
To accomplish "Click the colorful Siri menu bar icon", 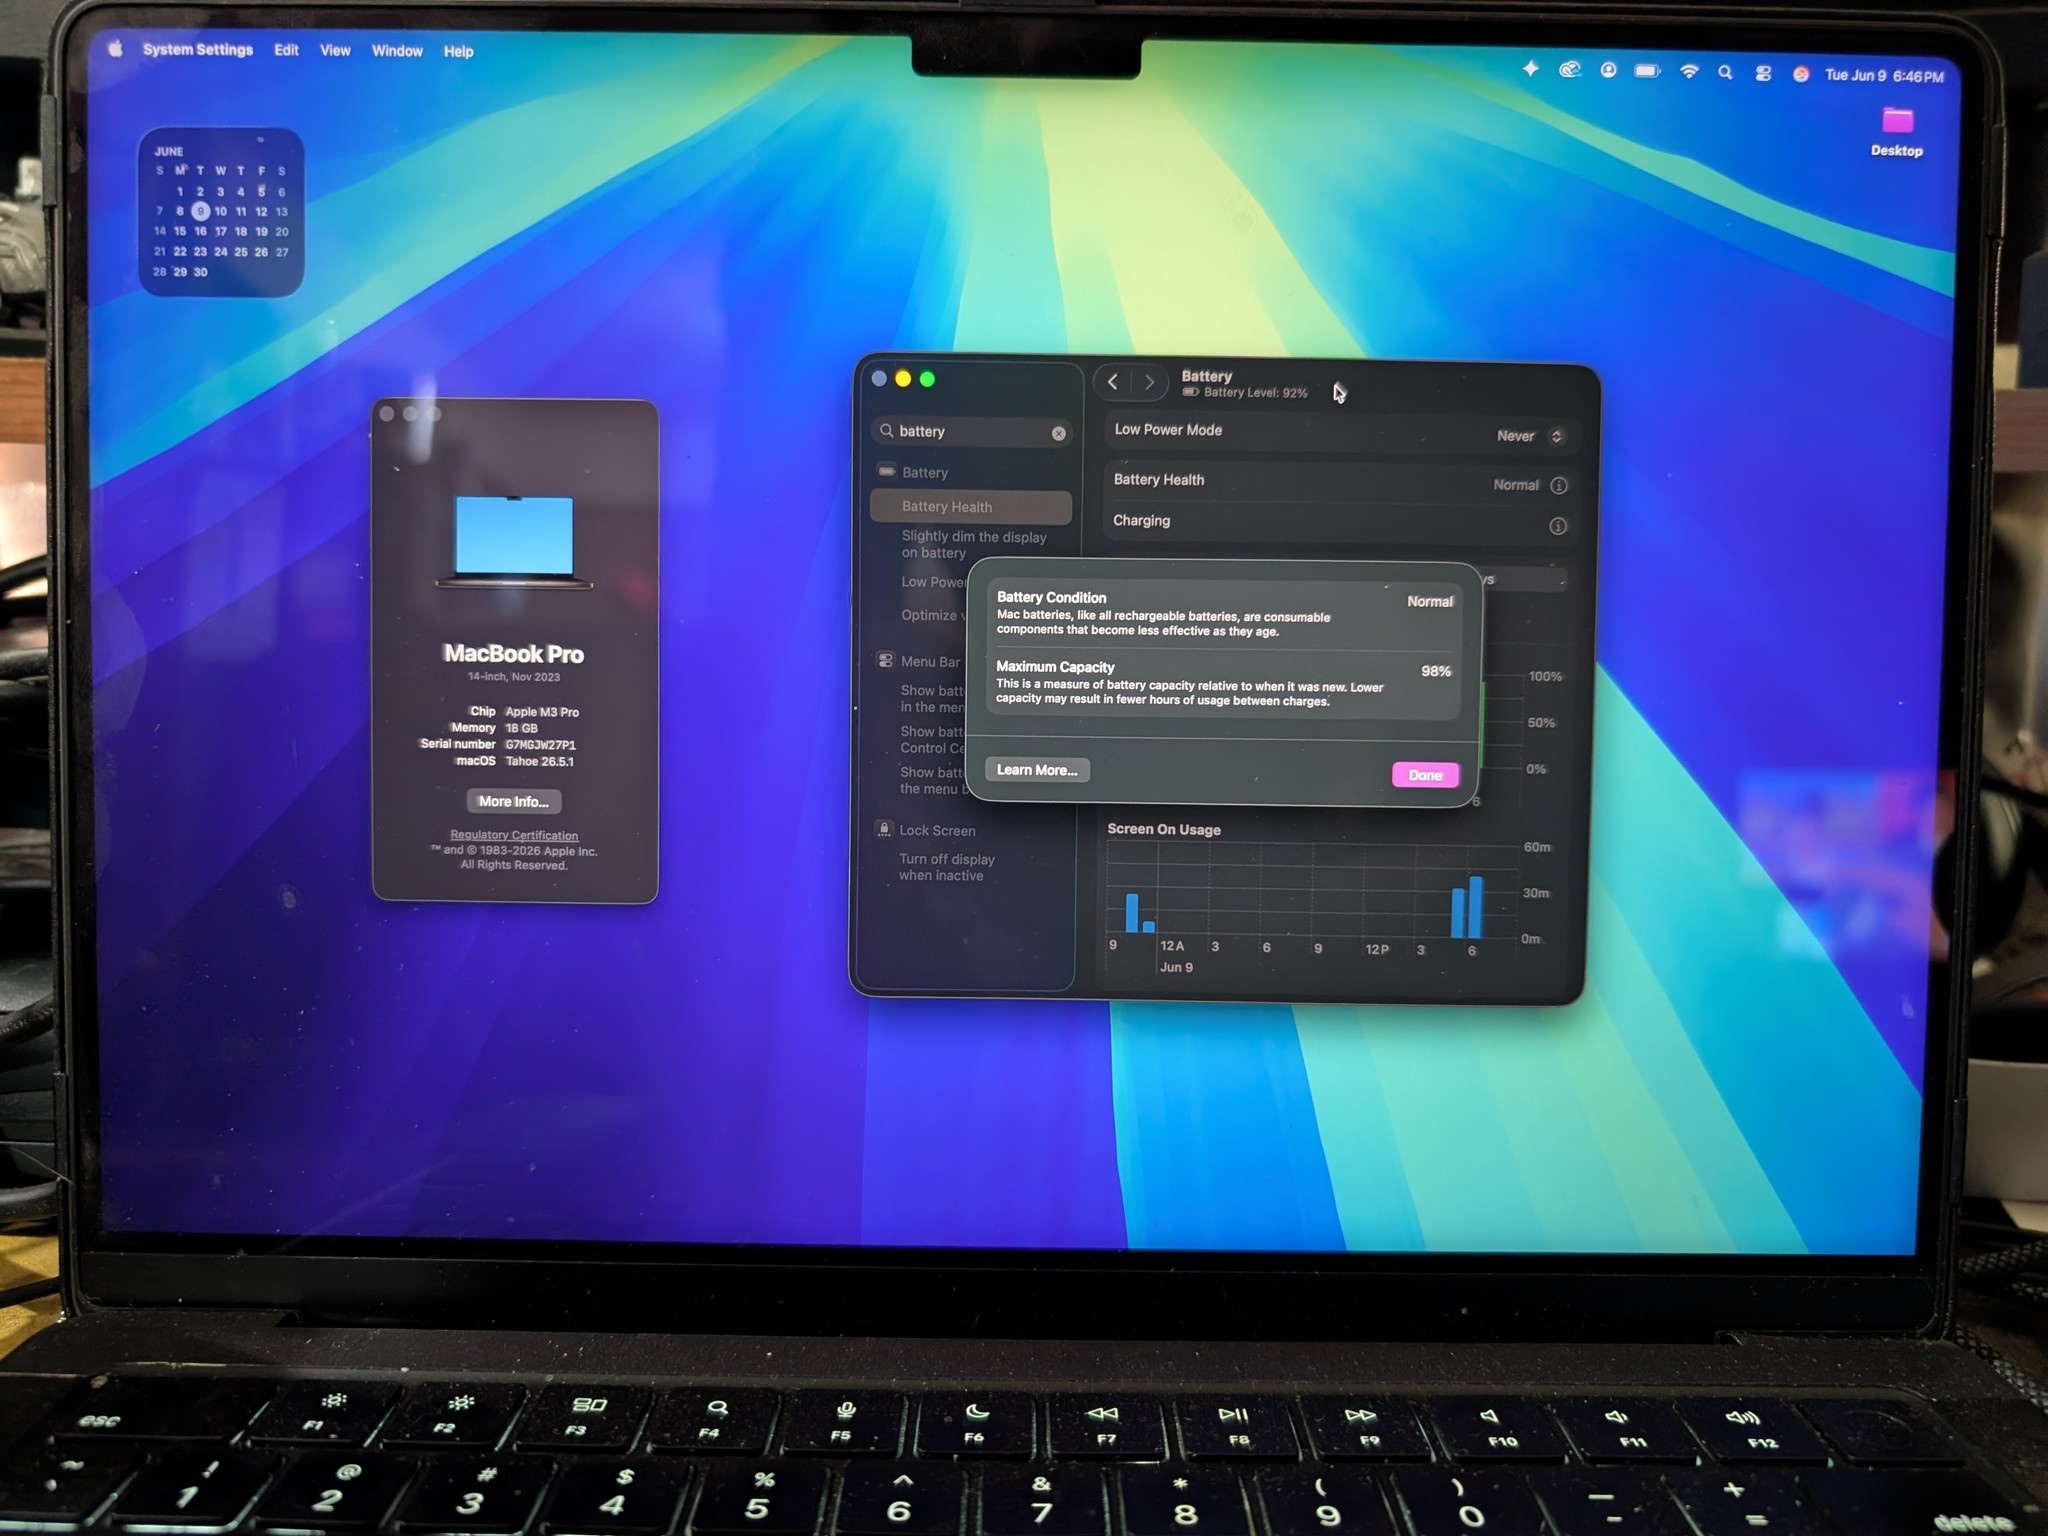I will click(x=1800, y=74).
